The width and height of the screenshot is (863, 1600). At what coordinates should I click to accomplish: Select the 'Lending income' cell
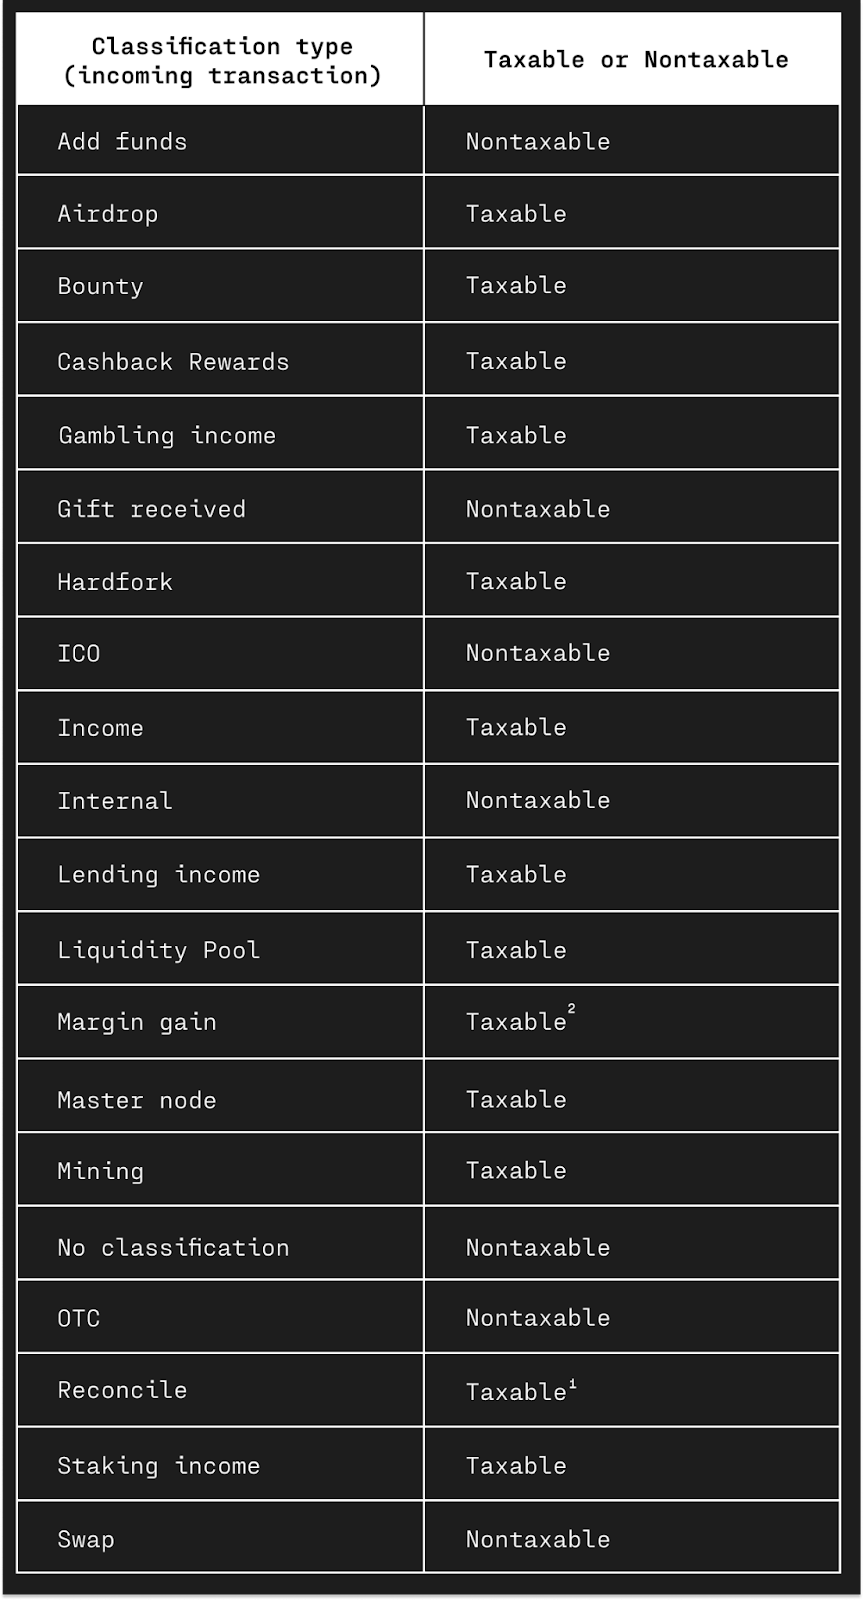coord(221,874)
